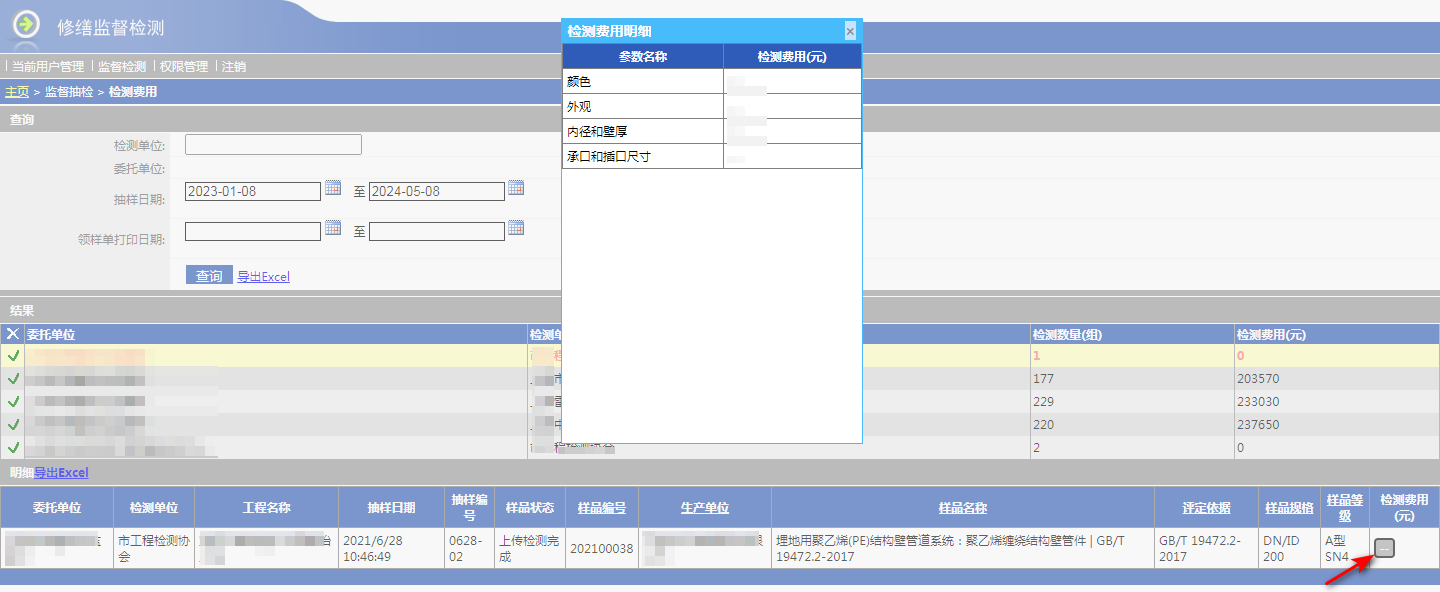Image resolution: width=1440 pixels, height=592 pixels.
Task: Select green checkmark on the 233030 row
Action: coord(13,401)
